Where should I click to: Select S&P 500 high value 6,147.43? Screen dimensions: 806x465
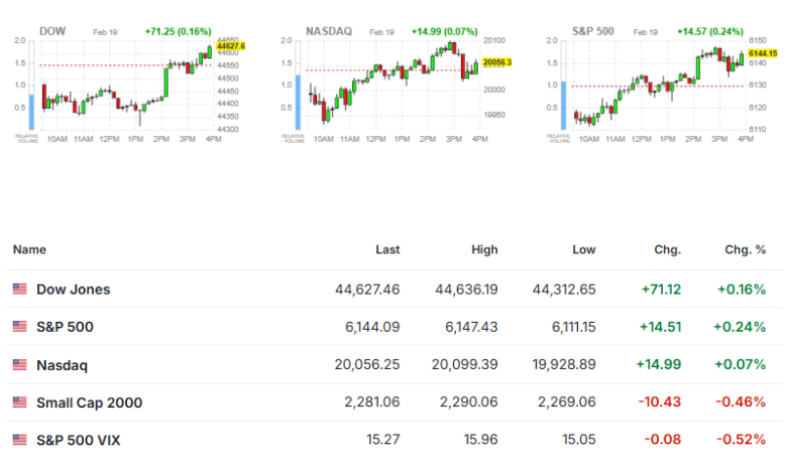[x=471, y=327]
